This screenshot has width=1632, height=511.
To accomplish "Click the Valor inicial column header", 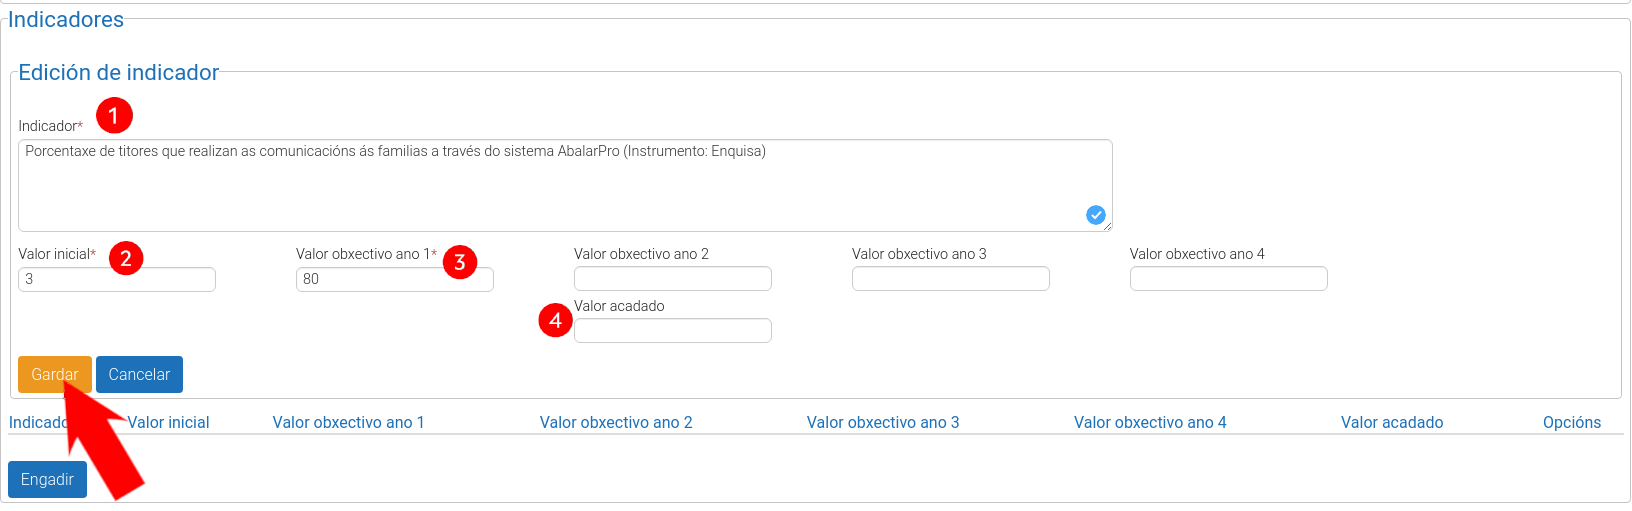I will pyautogui.click(x=168, y=422).
